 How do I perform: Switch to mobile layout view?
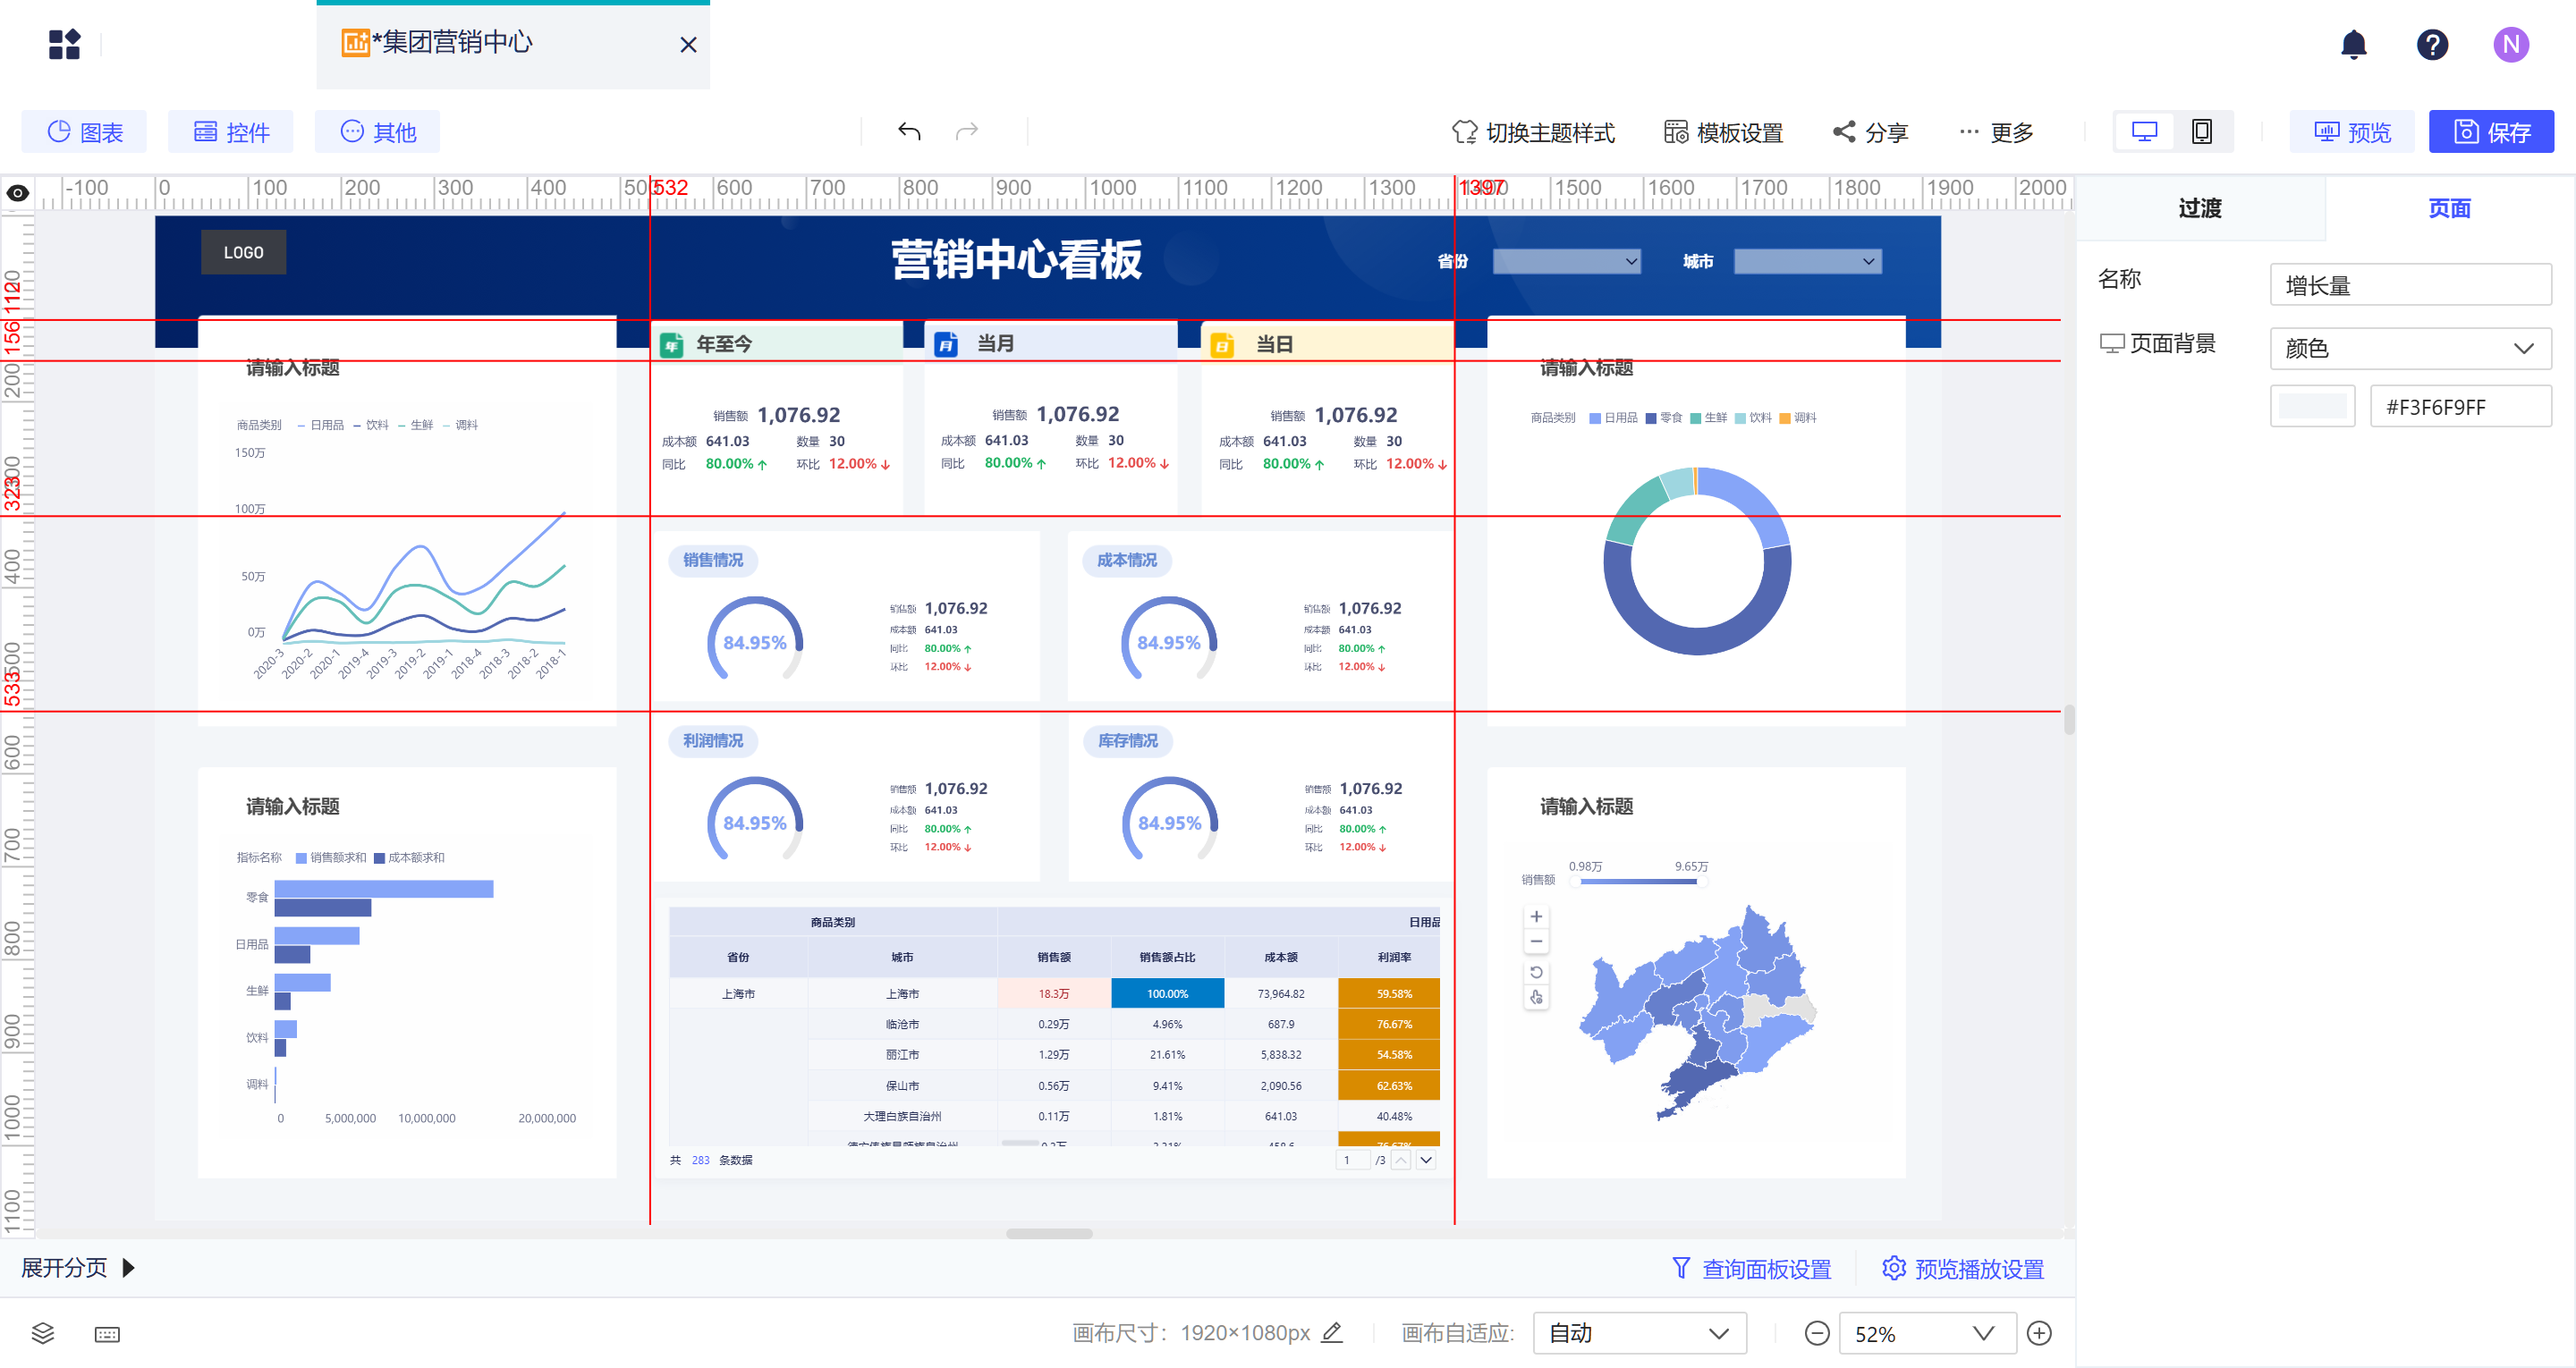point(2201,131)
